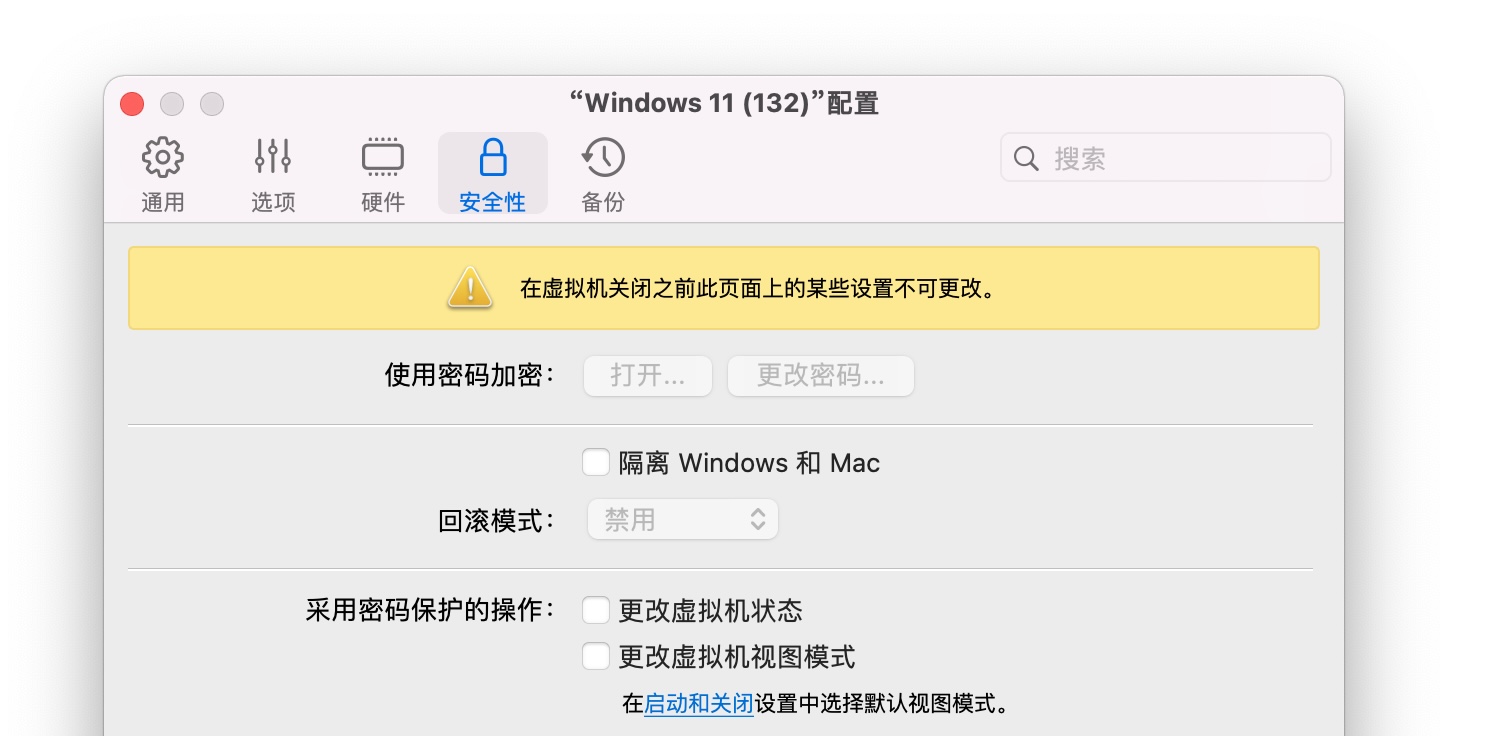Select the 选项 sliders icon
This screenshot has height=736, width=1496.
coord(272,157)
